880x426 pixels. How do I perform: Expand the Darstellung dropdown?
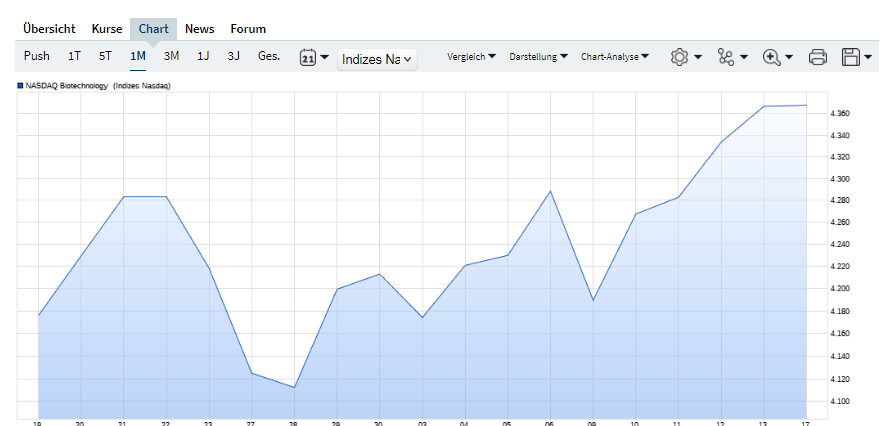(x=539, y=57)
